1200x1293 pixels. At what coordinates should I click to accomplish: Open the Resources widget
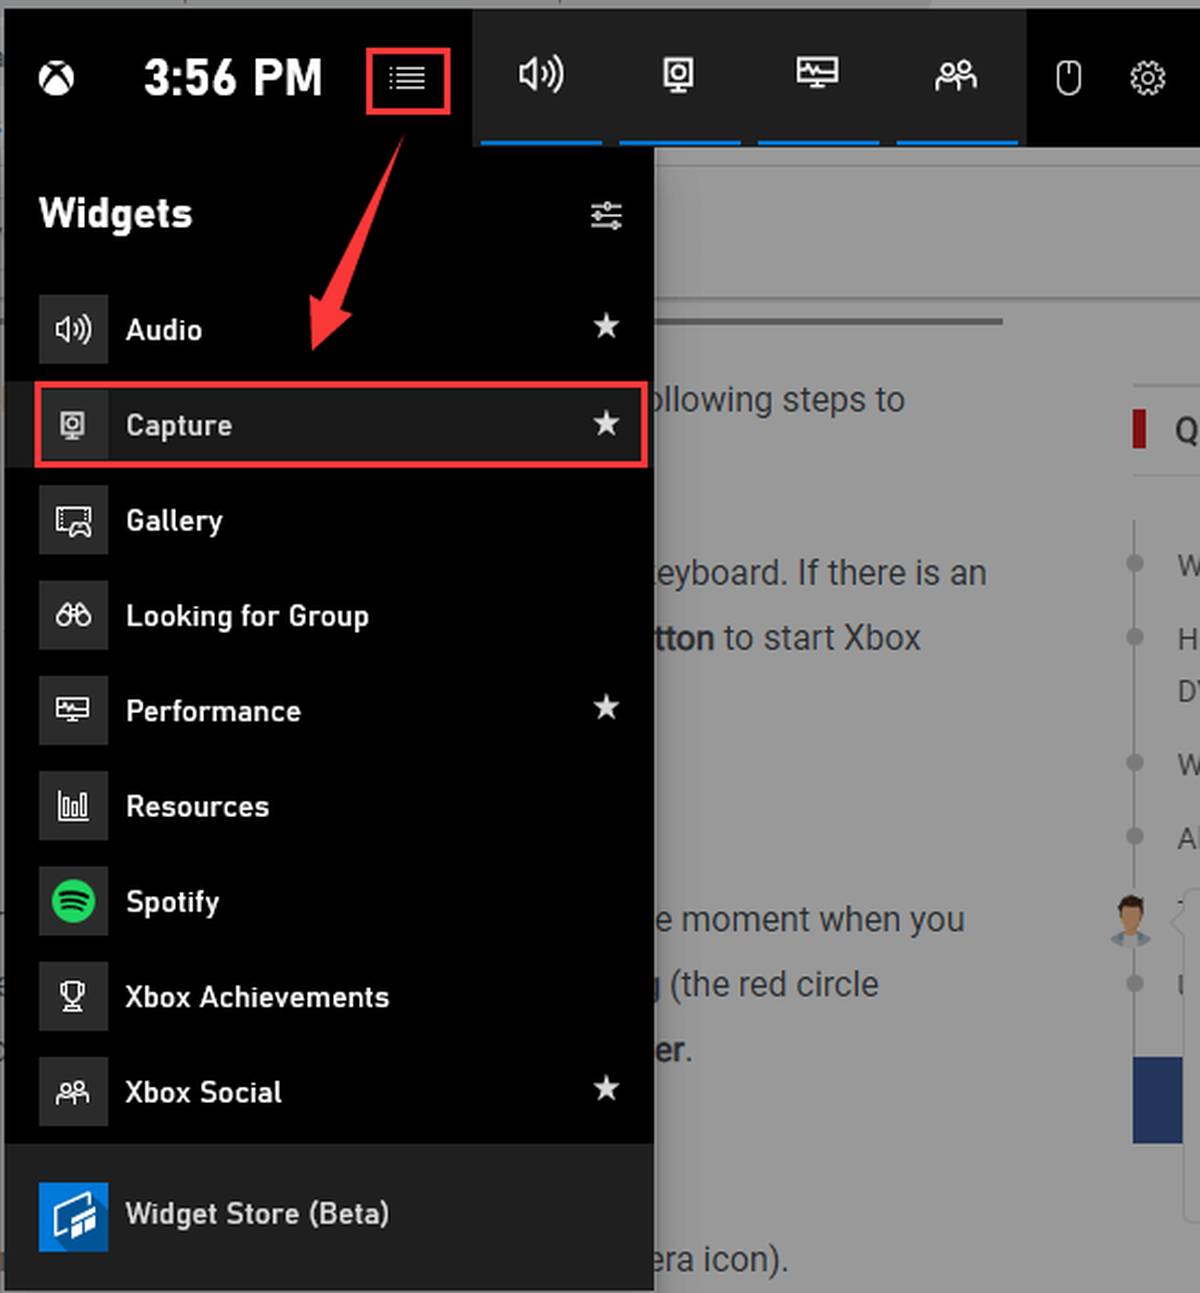click(329, 806)
